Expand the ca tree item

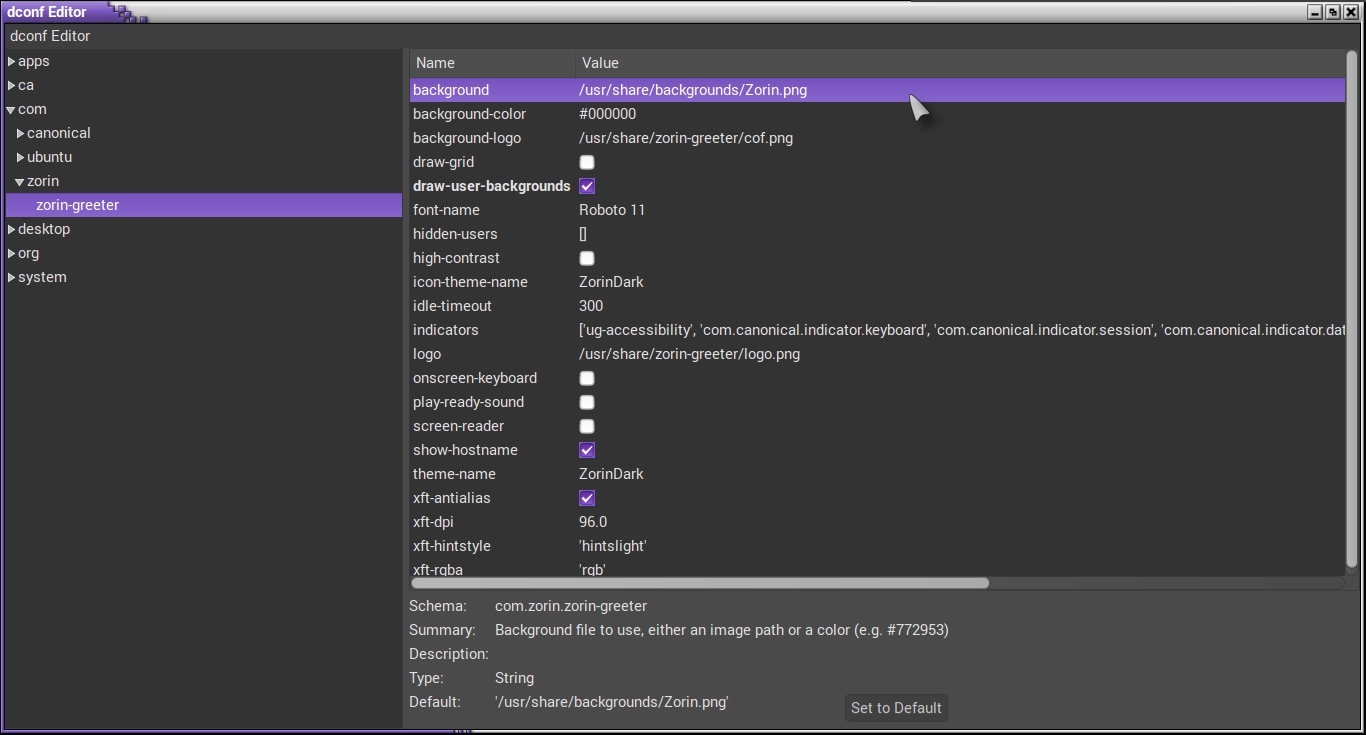(x=11, y=85)
